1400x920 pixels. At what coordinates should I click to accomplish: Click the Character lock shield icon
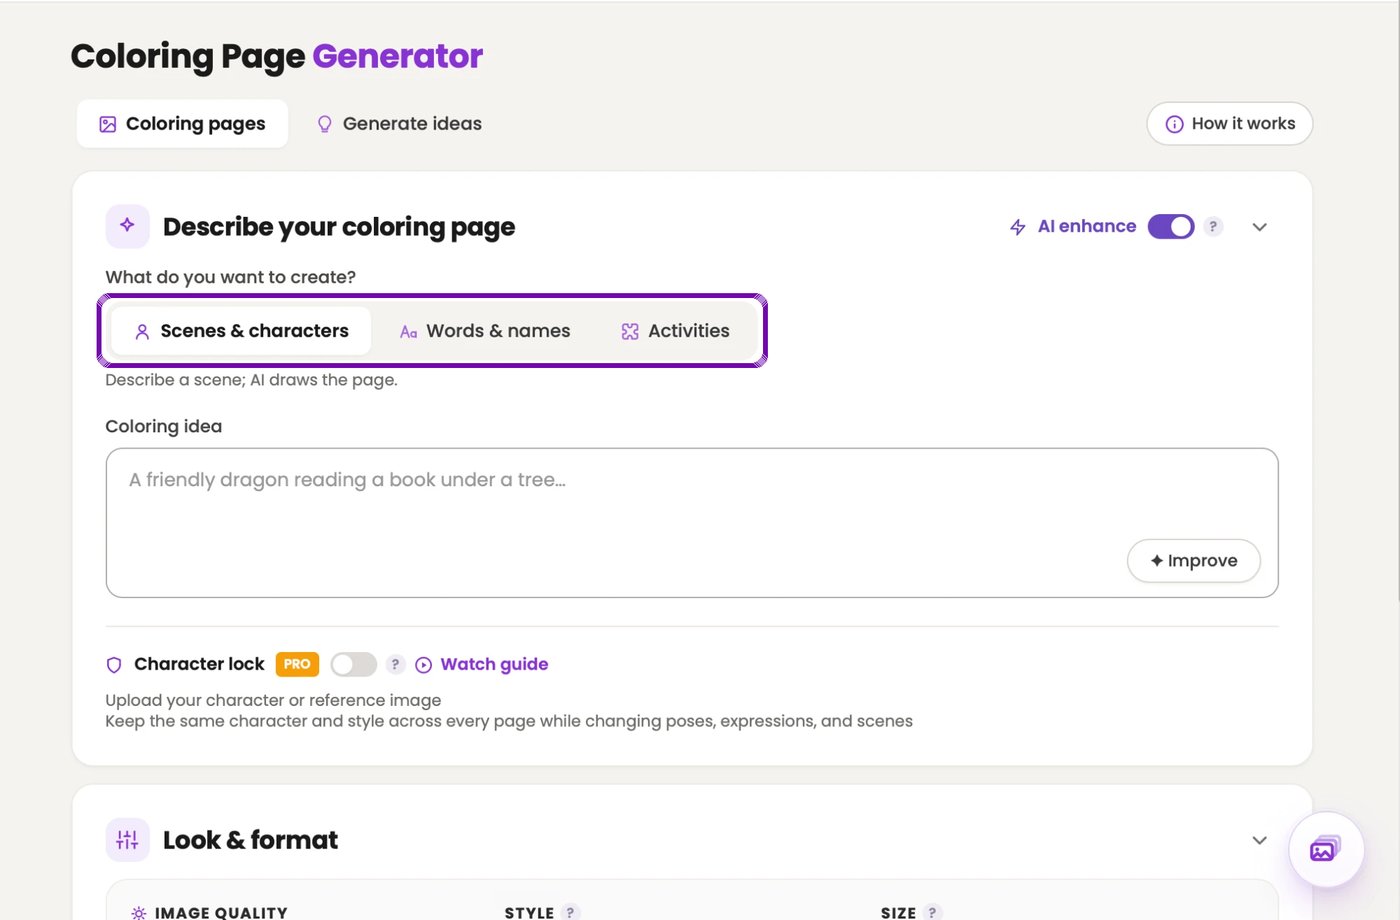114,665
